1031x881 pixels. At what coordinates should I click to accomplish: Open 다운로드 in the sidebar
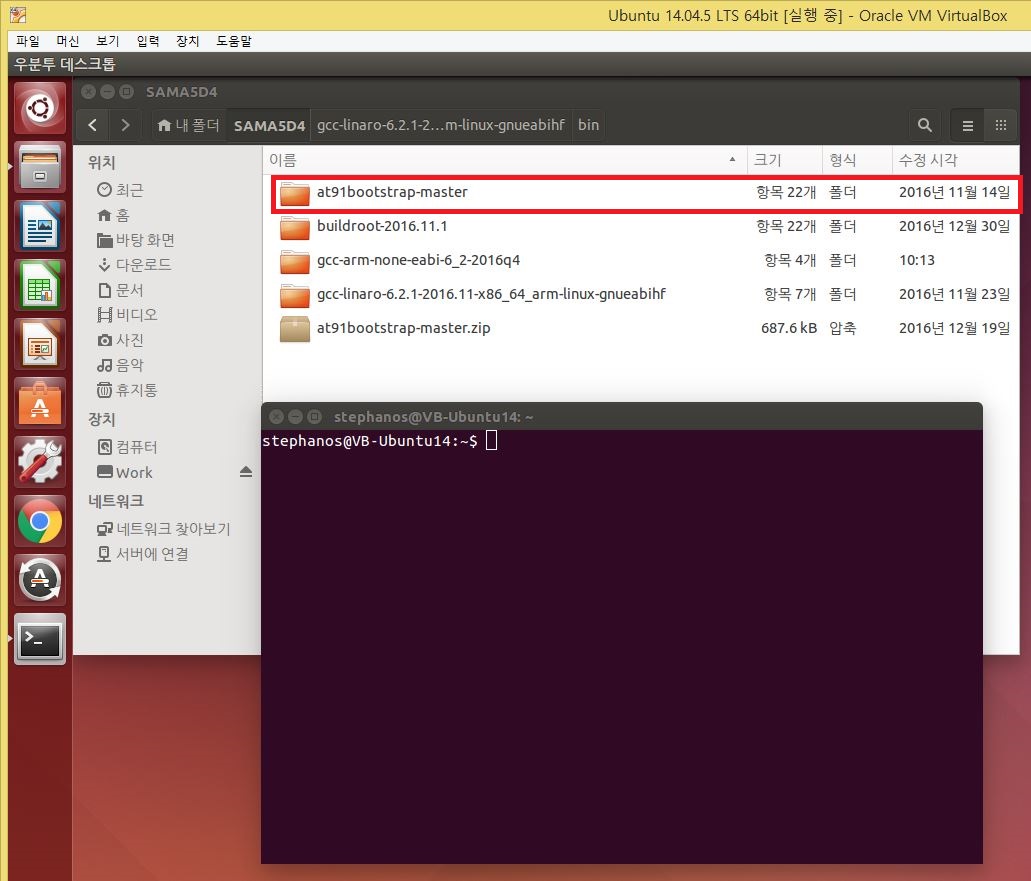tap(143, 265)
